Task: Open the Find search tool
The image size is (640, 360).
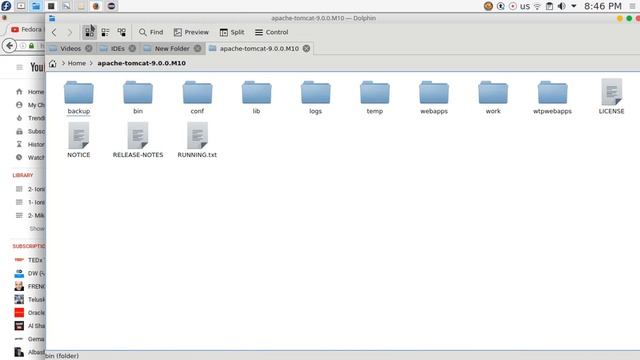Action: (151, 32)
